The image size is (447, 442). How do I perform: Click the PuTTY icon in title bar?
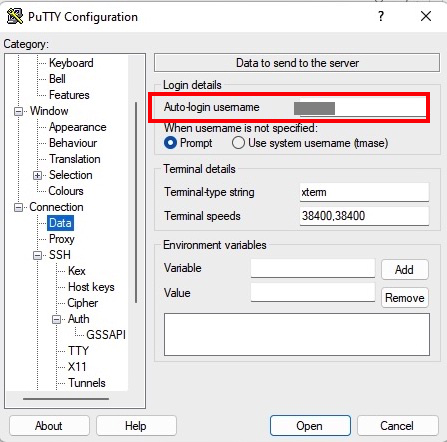[x=15, y=16]
